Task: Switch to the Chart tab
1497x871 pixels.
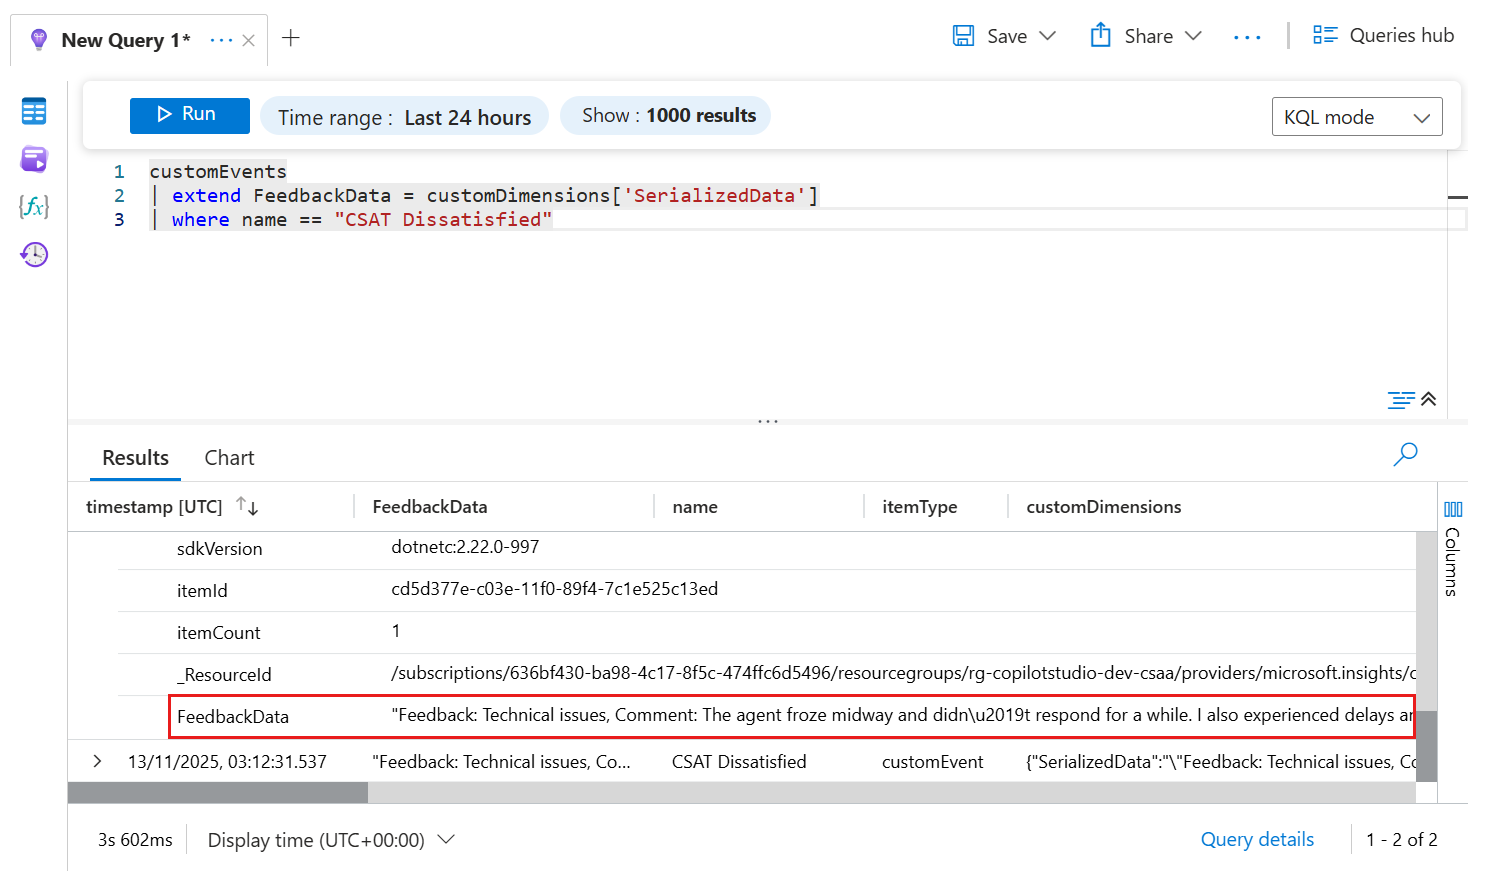Action: (x=229, y=457)
